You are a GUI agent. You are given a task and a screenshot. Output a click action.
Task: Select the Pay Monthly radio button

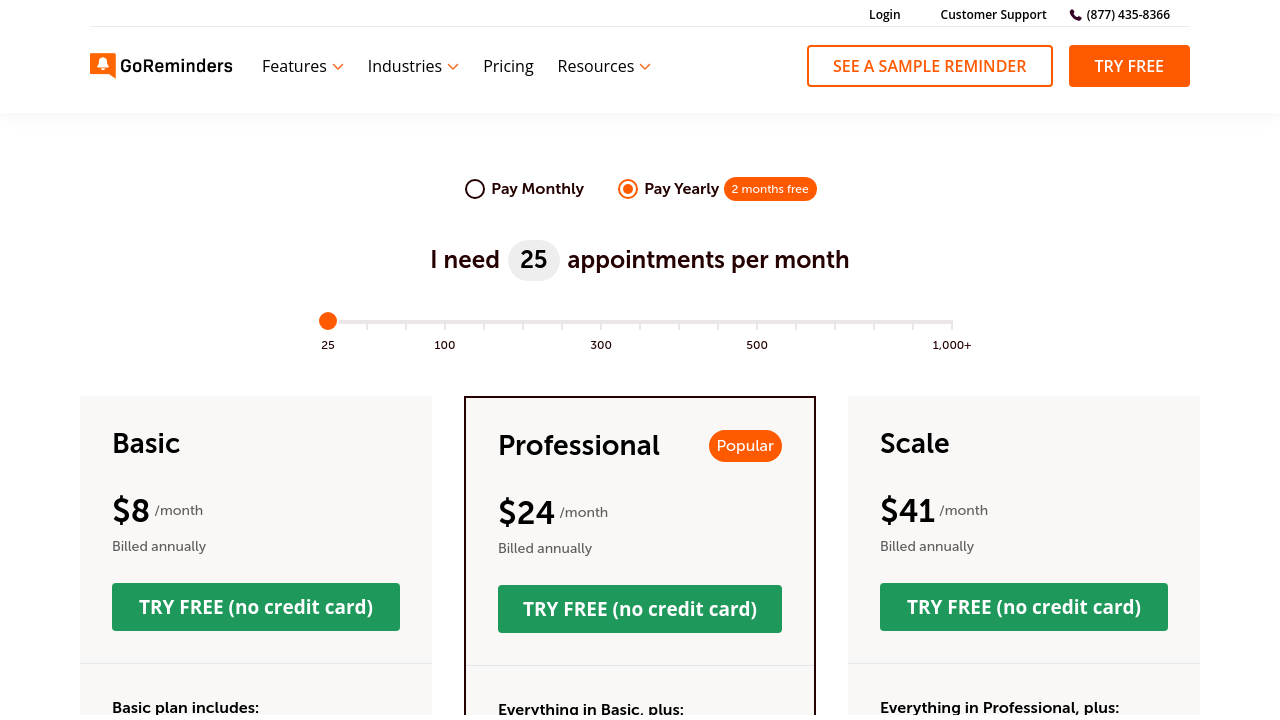475,189
